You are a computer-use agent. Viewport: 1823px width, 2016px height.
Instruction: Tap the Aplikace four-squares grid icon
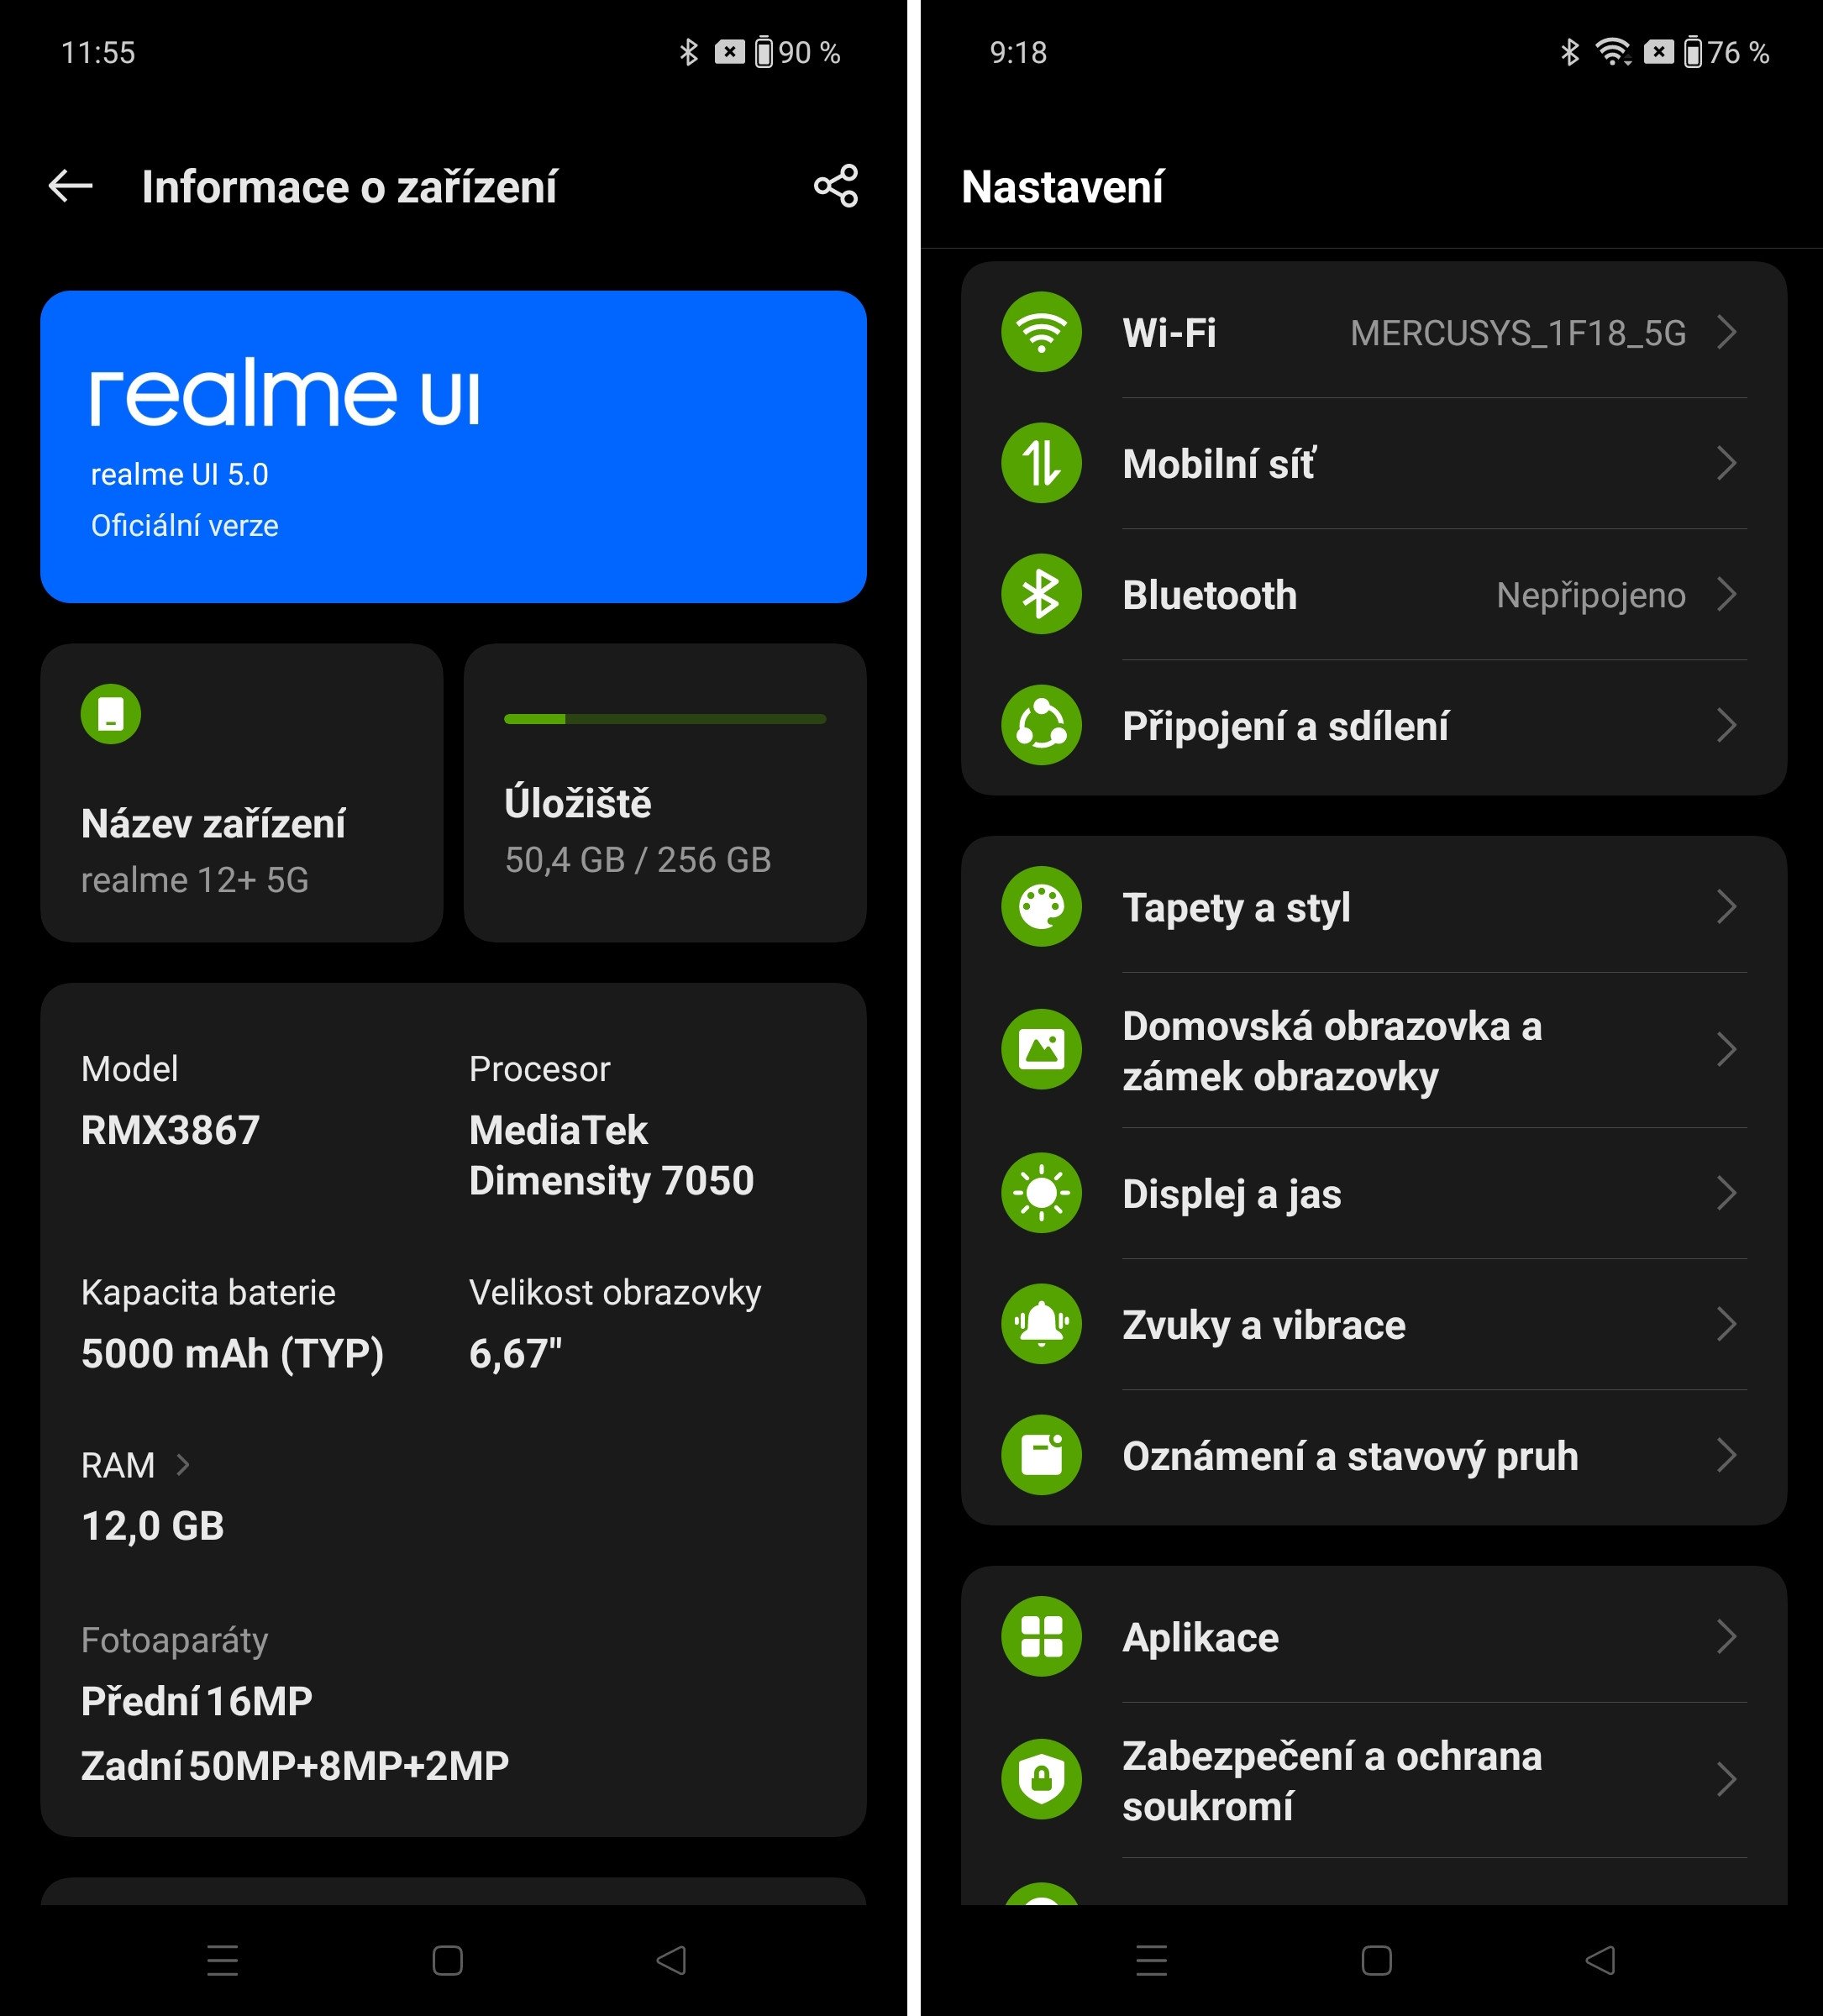(1040, 1637)
